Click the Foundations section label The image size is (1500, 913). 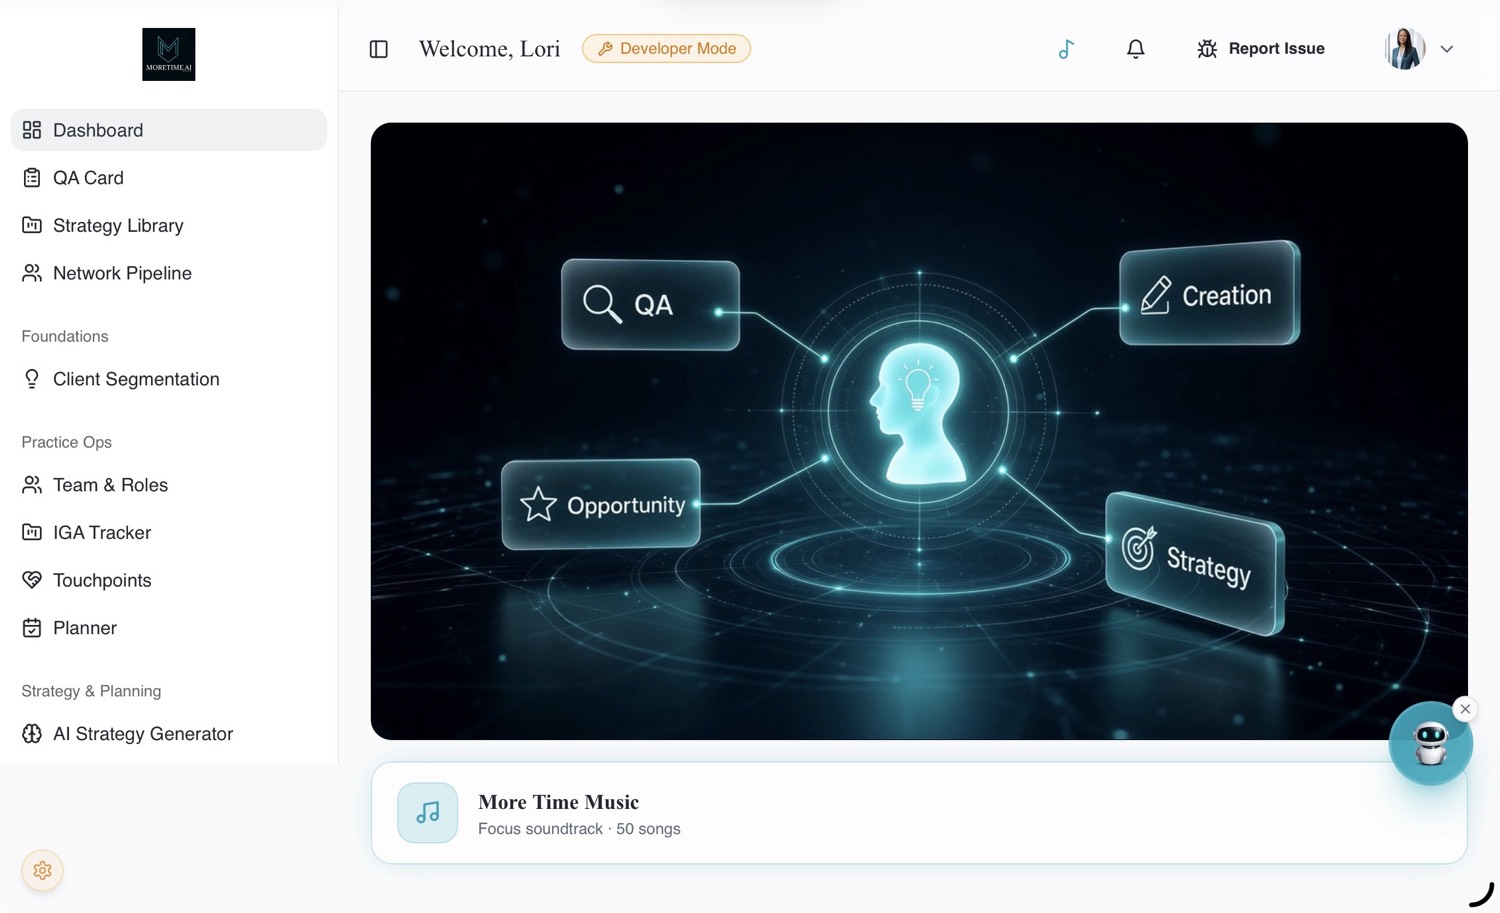[x=65, y=337]
